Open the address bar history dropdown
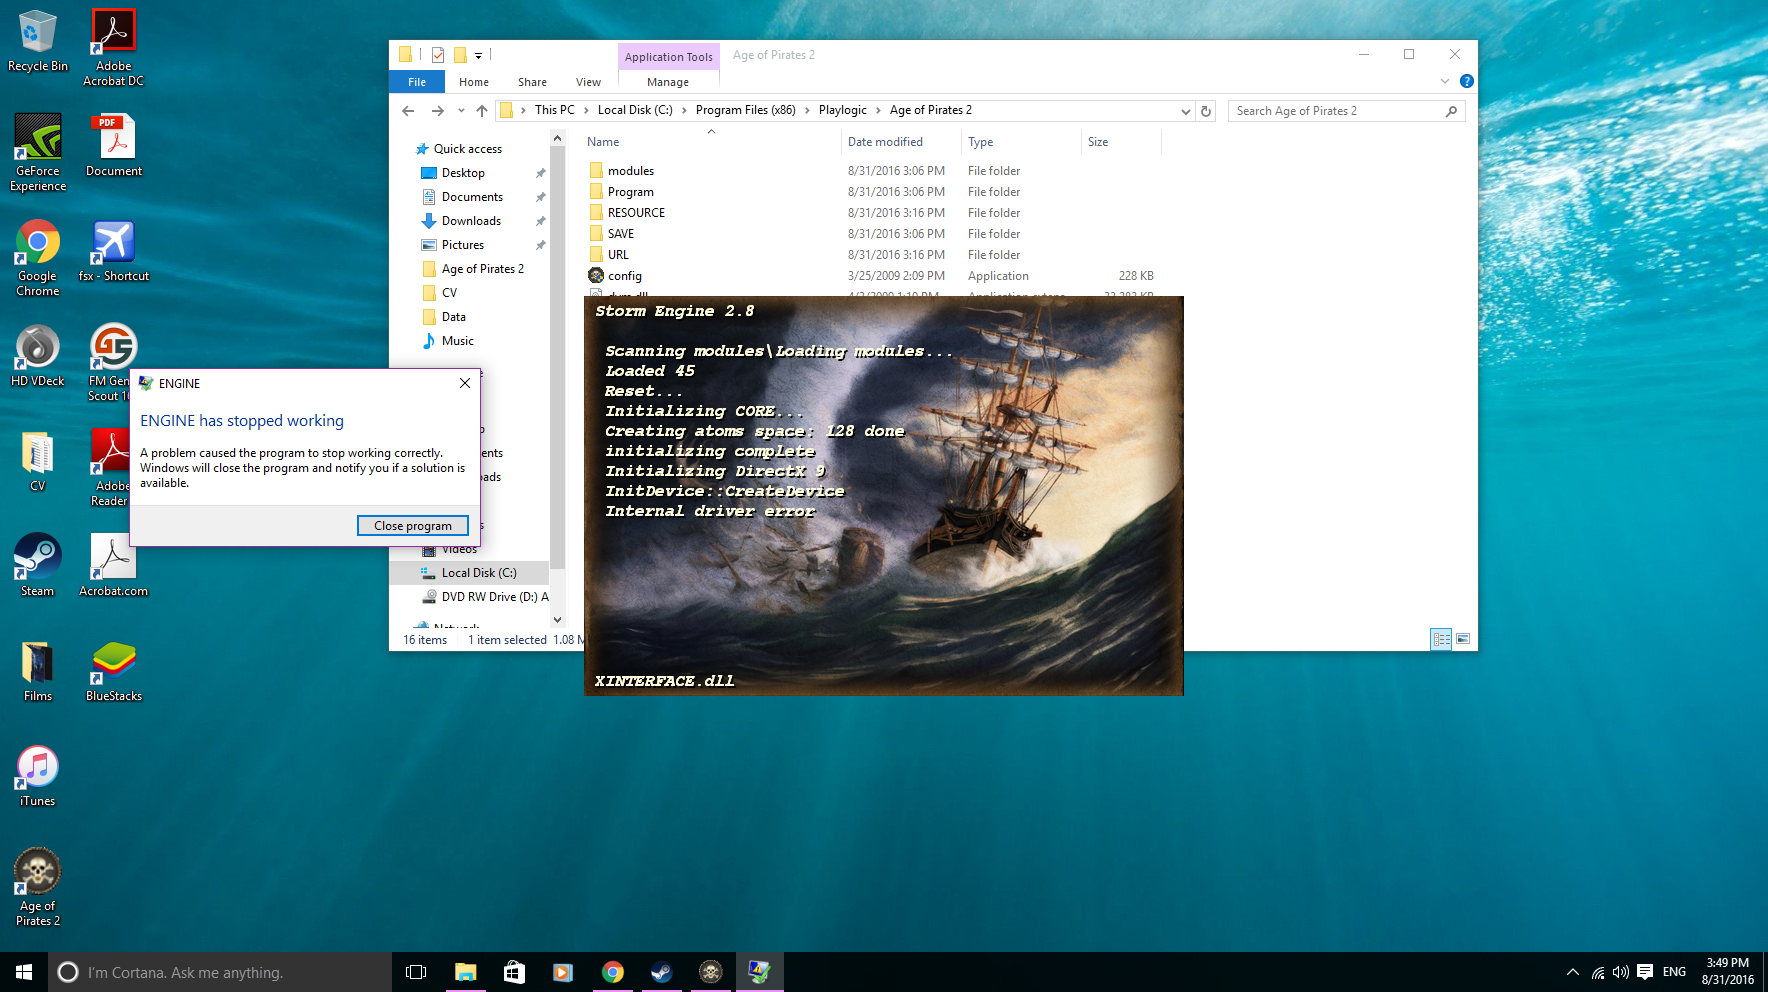Screen dimensions: 1768x992 point(1186,111)
